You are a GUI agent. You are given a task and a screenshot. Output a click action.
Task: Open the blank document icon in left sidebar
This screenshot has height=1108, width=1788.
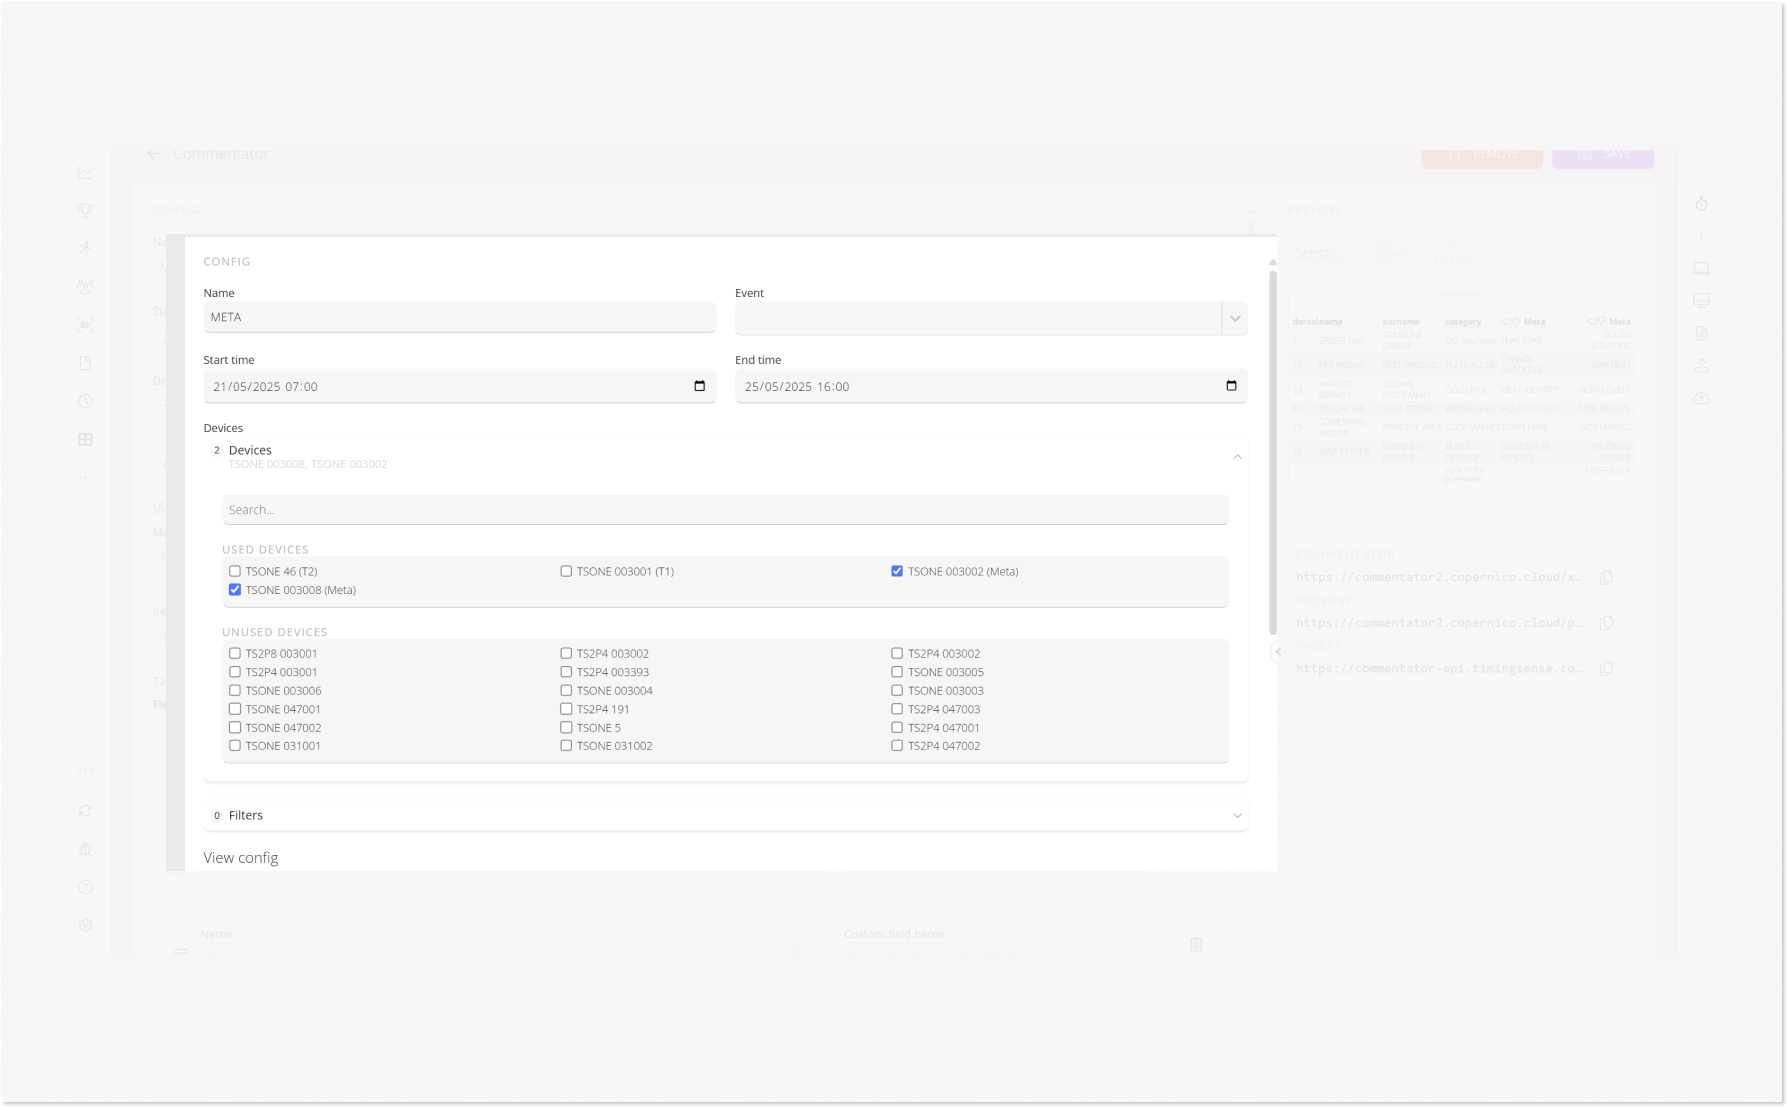point(85,363)
